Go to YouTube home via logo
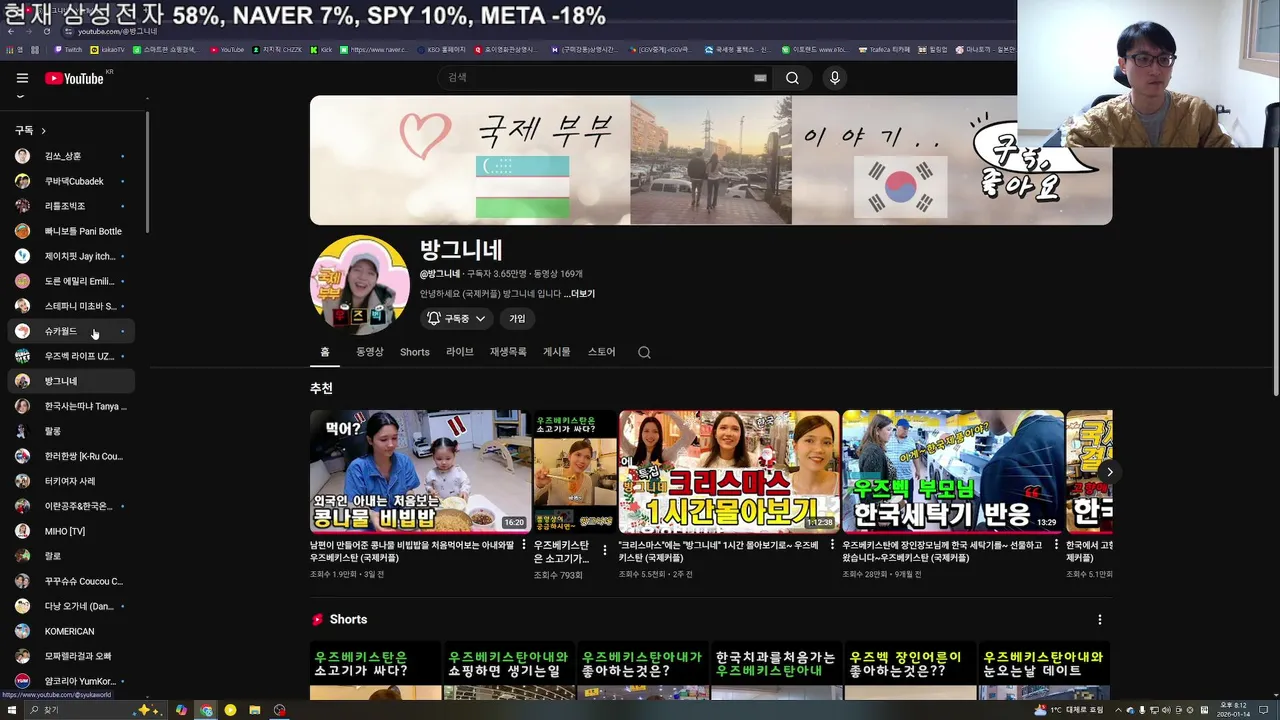The image size is (1280, 720). tap(74, 78)
